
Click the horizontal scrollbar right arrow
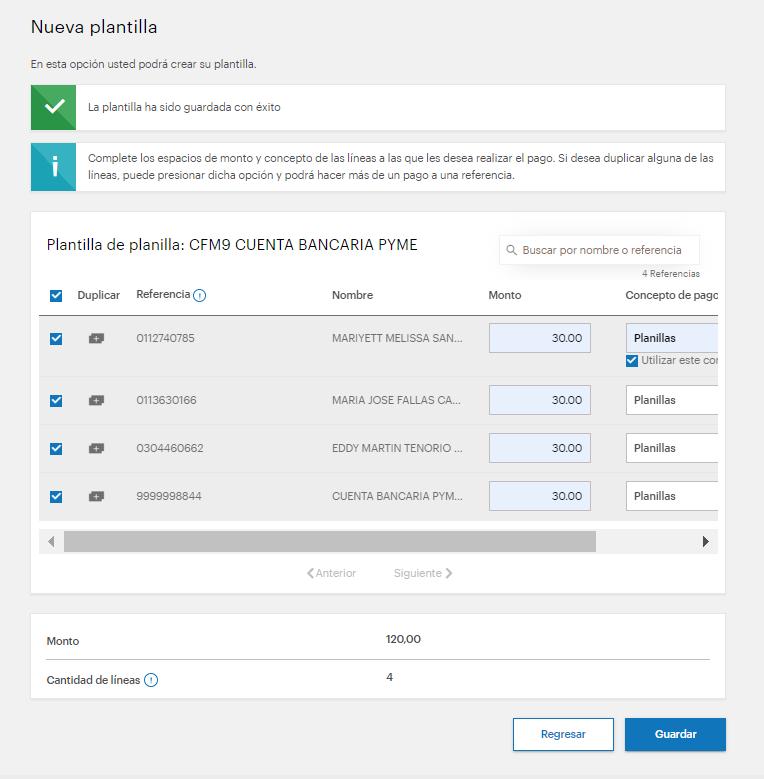pyautogui.click(x=705, y=542)
